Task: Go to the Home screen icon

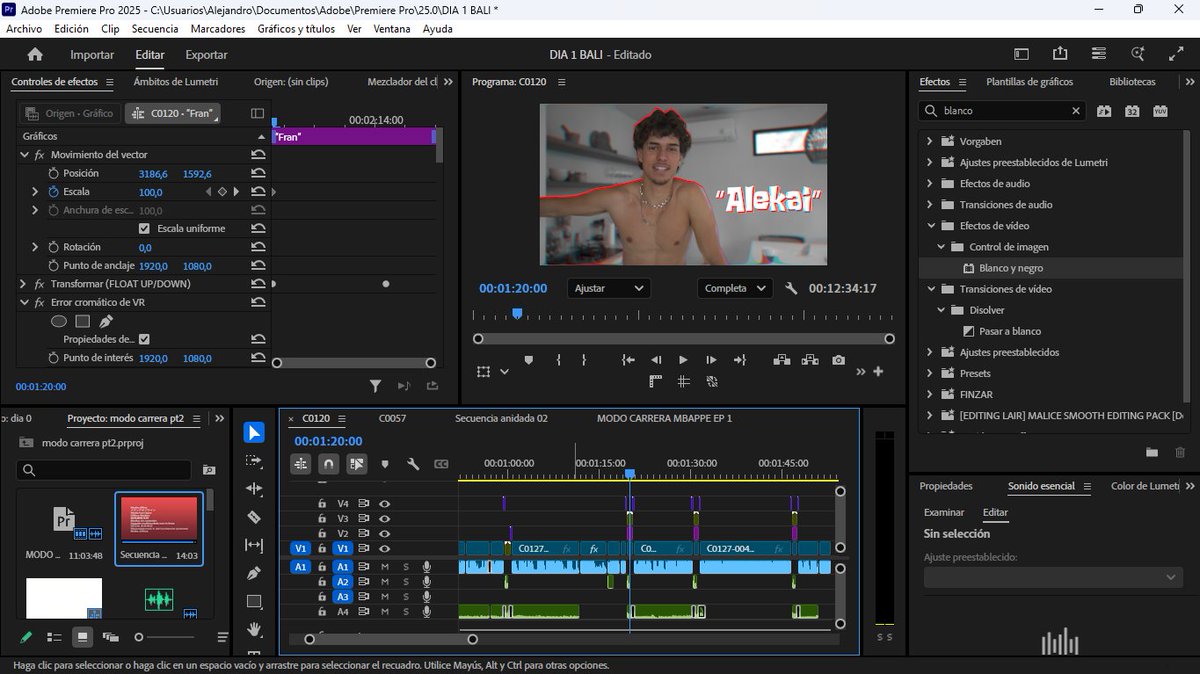Action: [35, 55]
